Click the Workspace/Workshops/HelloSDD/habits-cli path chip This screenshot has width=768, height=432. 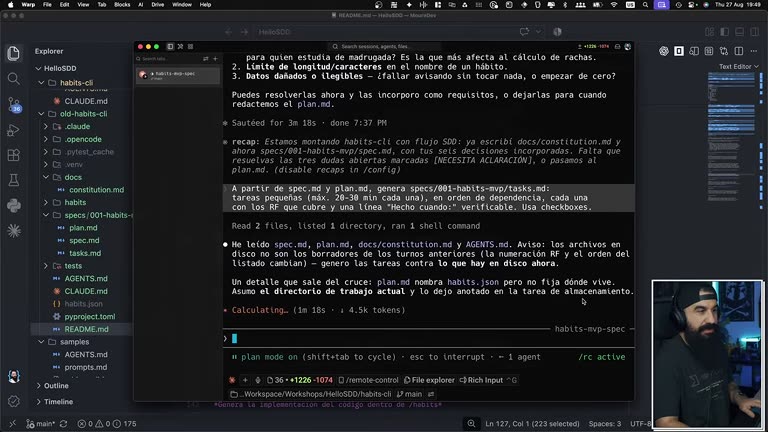pyautogui.click(x=311, y=394)
